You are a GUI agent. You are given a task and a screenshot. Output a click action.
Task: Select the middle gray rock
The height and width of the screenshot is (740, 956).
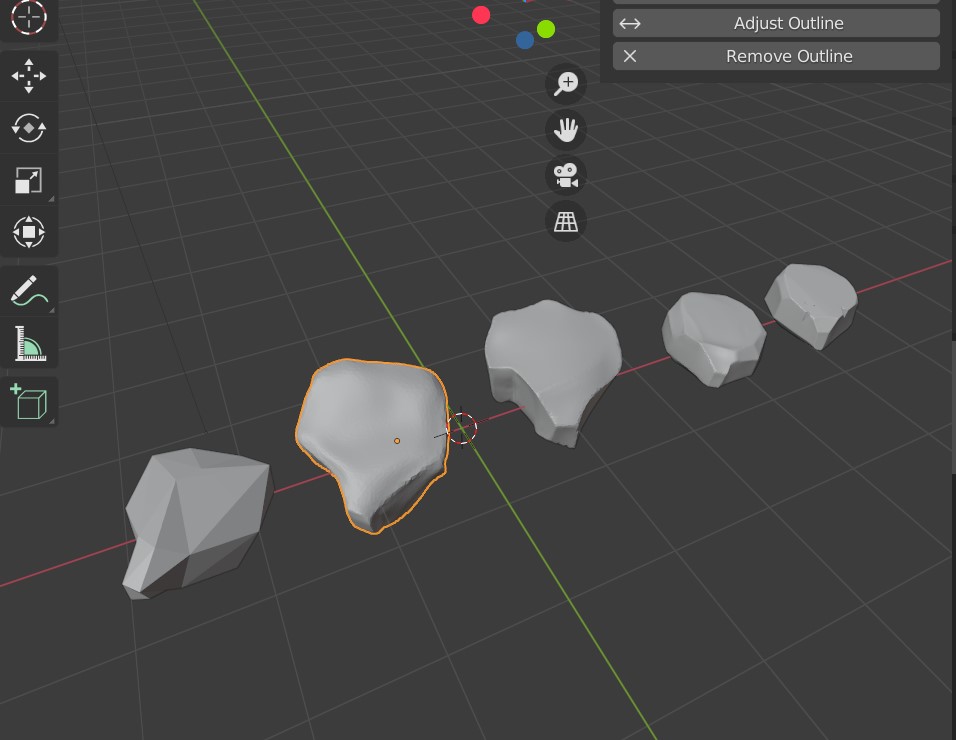click(x=552, y=372)
